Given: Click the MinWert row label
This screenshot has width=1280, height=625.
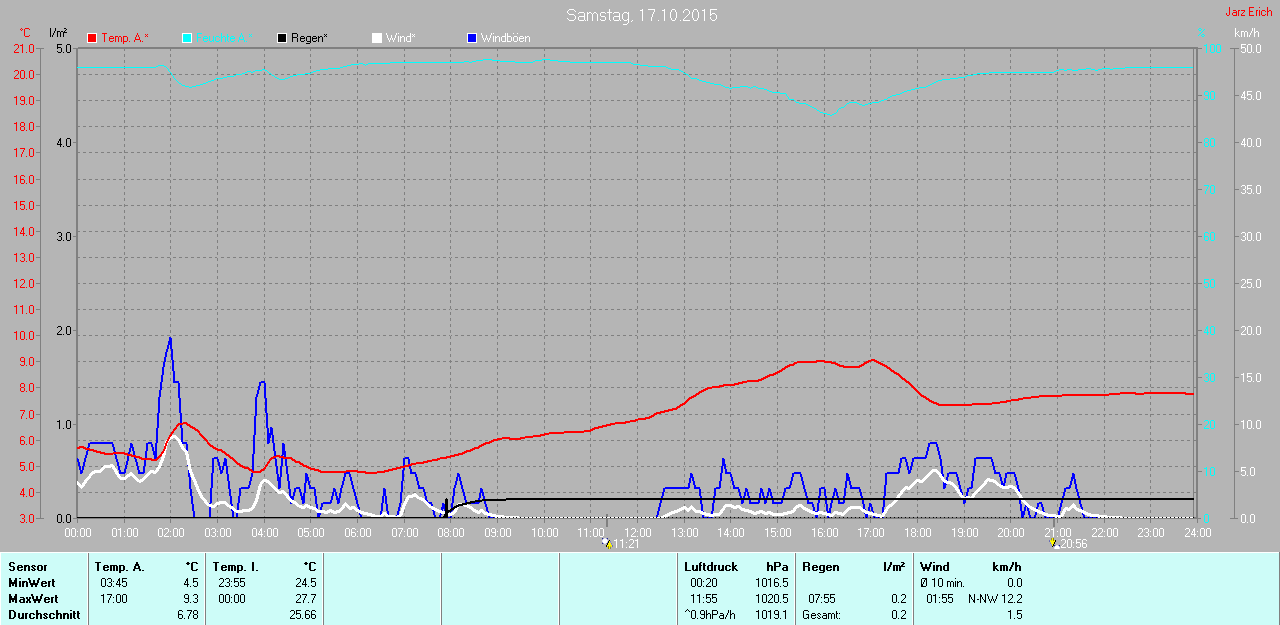Looking at the screenshot, I should tap(31, 583).
